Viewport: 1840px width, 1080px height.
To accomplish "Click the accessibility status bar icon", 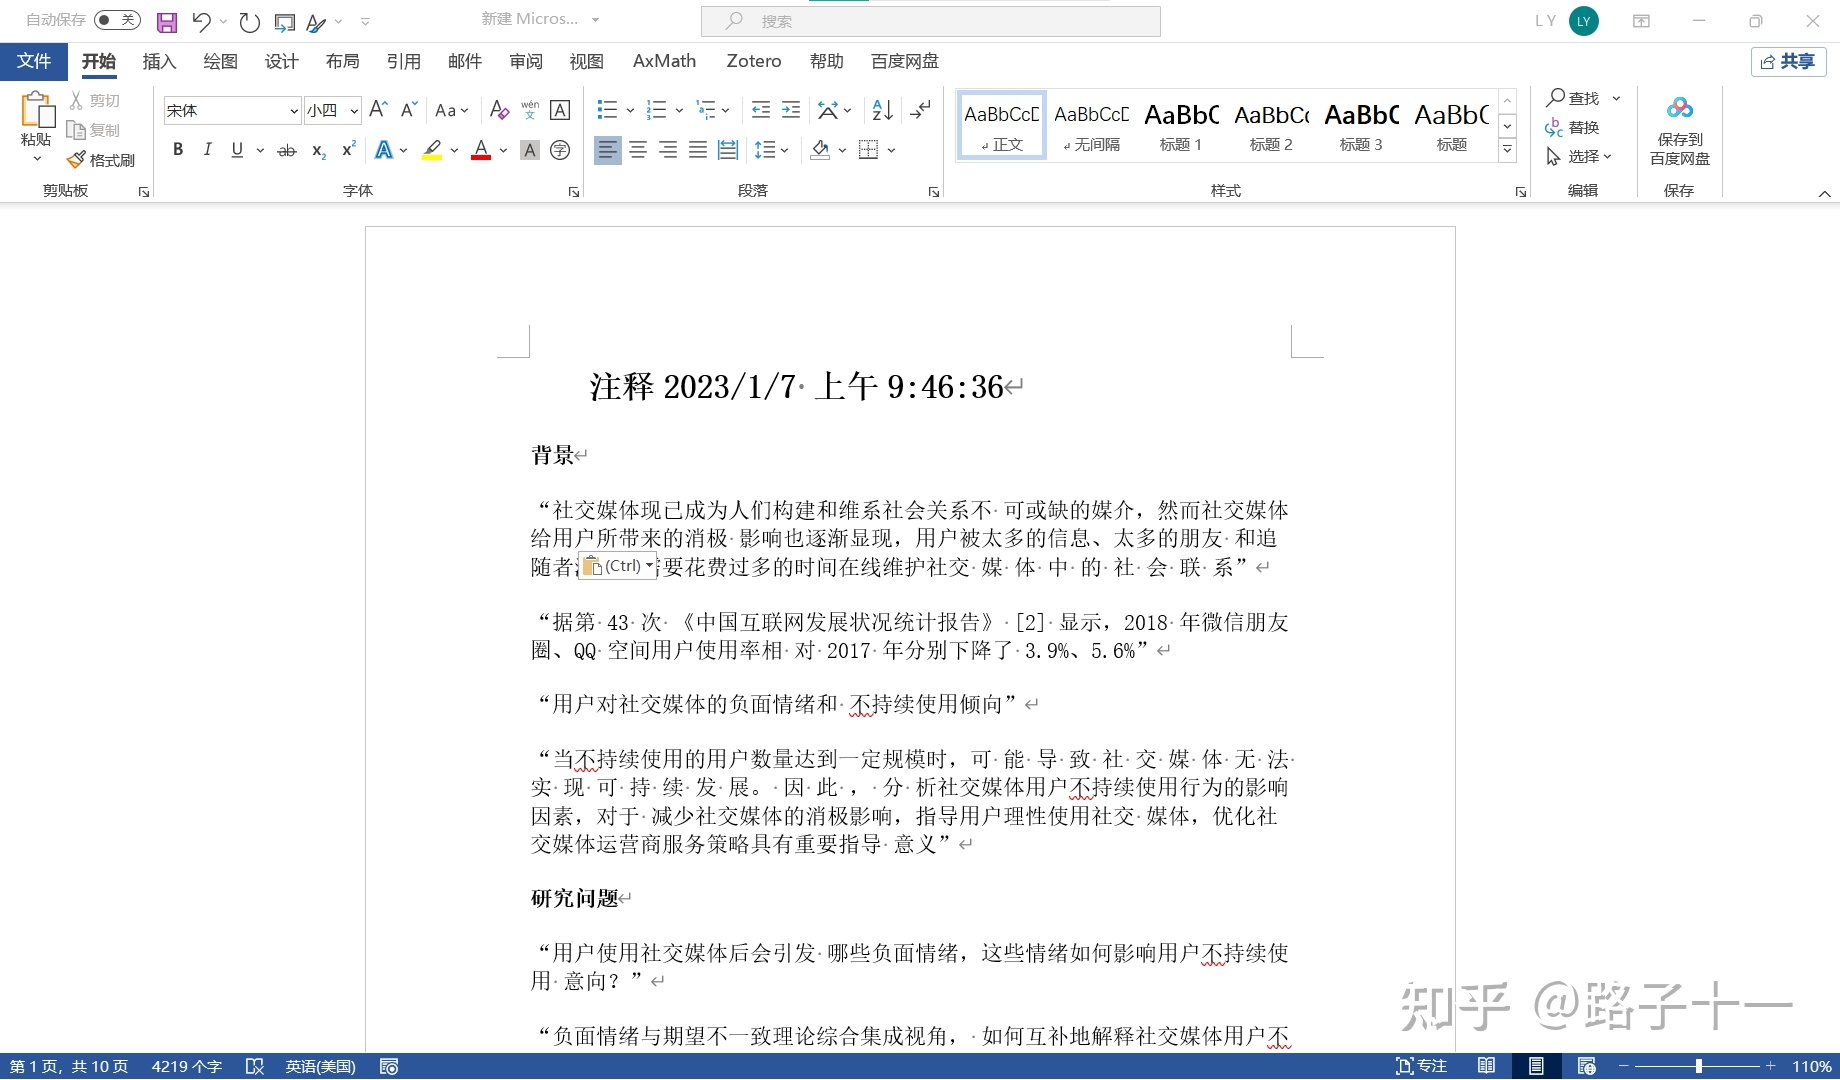I will pyautogui.click(x=390, y=1066).
